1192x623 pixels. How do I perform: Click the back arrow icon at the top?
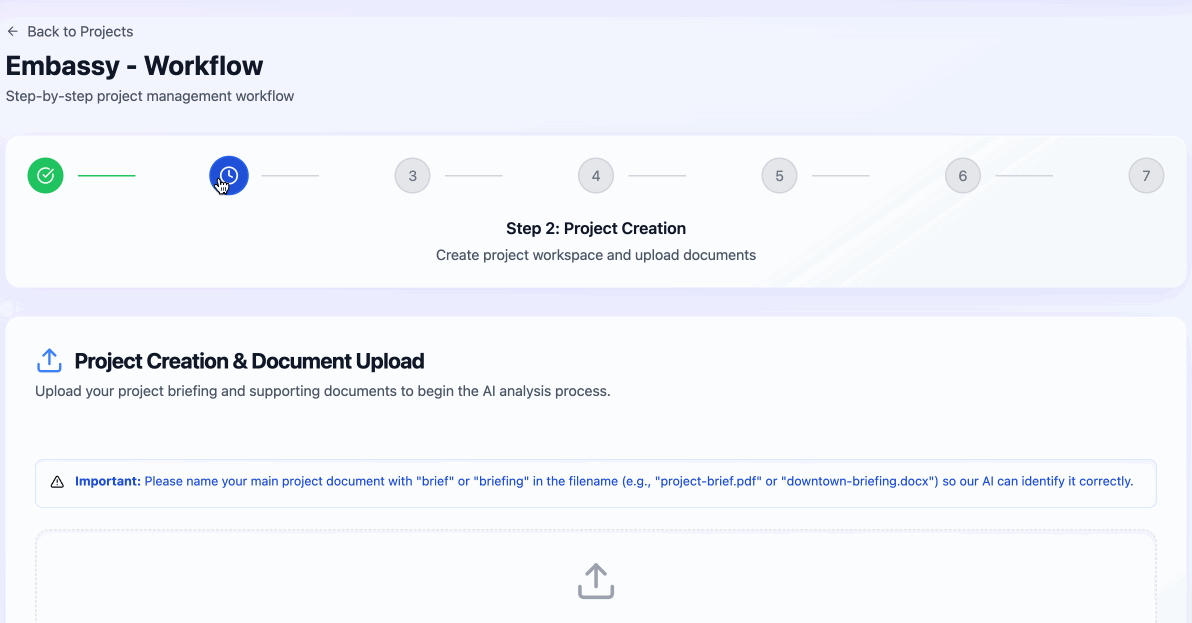pos(12,31)
